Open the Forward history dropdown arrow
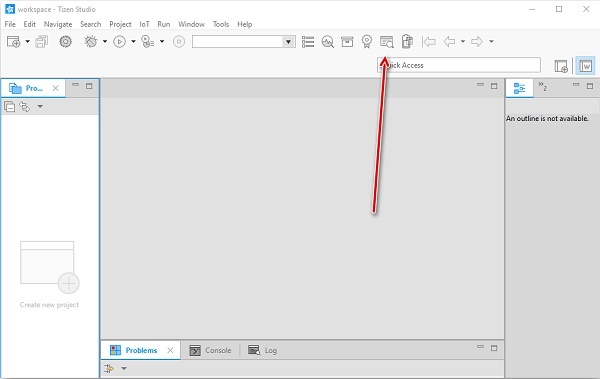Viewport: 600px width, 379px height. [x=491, y=41]
